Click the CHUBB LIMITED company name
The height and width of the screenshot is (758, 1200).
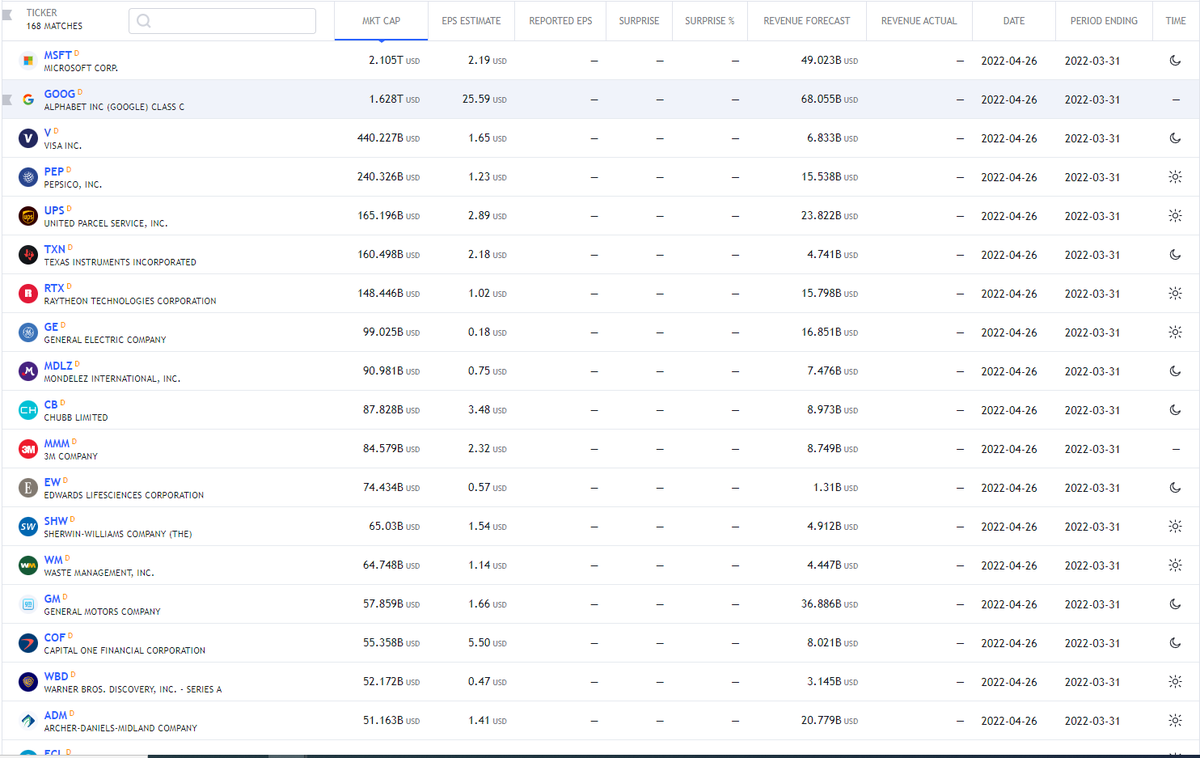(x=76, y=418)
